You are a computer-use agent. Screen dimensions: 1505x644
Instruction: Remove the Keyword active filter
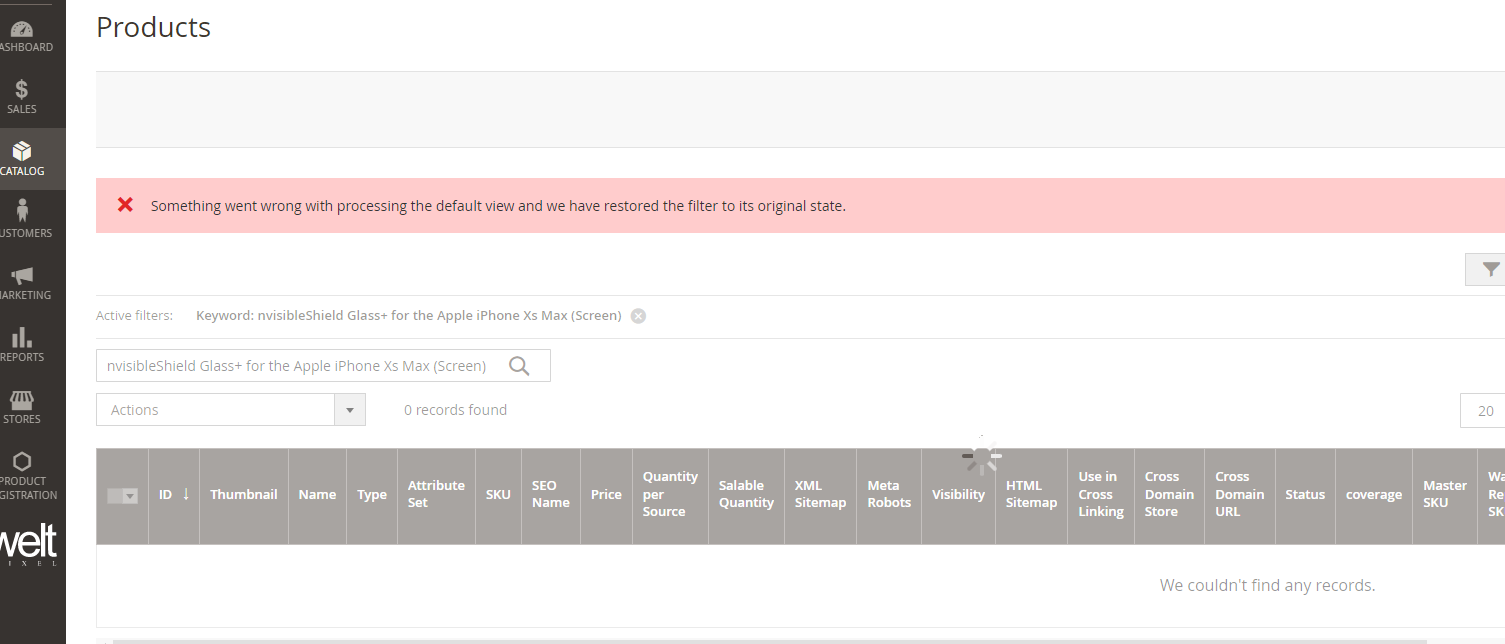[637, 315]
